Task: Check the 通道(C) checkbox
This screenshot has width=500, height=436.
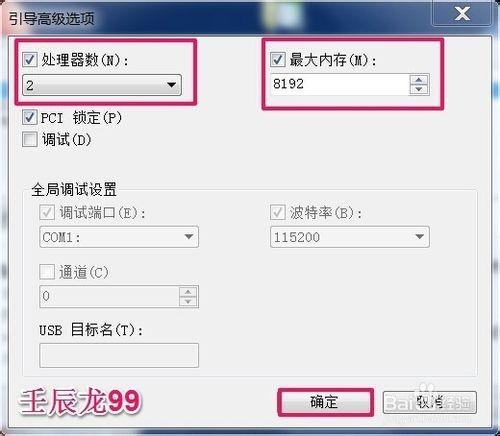Action: click(x=47, y=272)
